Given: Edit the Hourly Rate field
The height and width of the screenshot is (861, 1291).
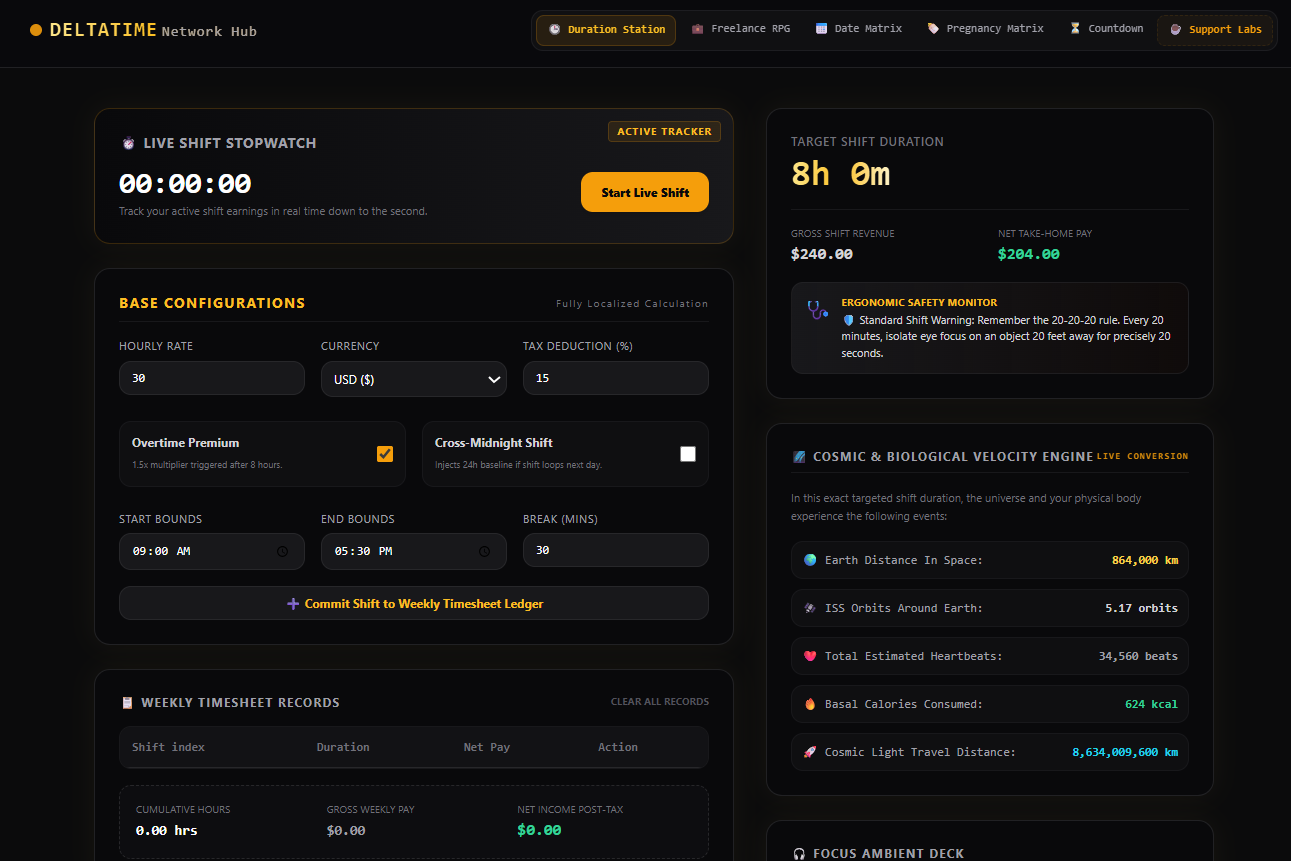Looking at the screenshot, I should 212,378.
